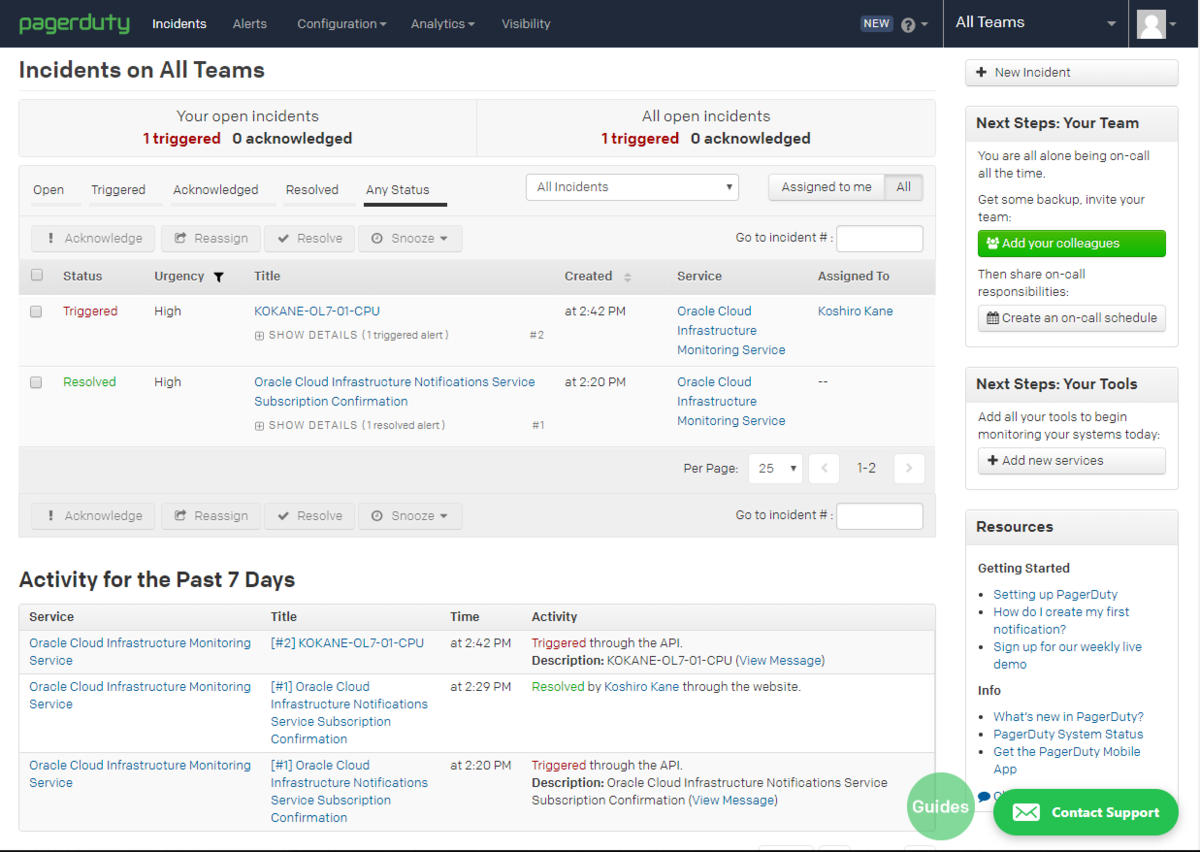The width and height of the screenshot is (1200, 852).
Task: Click Add new services button
Action: pyautogui.click(x=1071, y=461)
